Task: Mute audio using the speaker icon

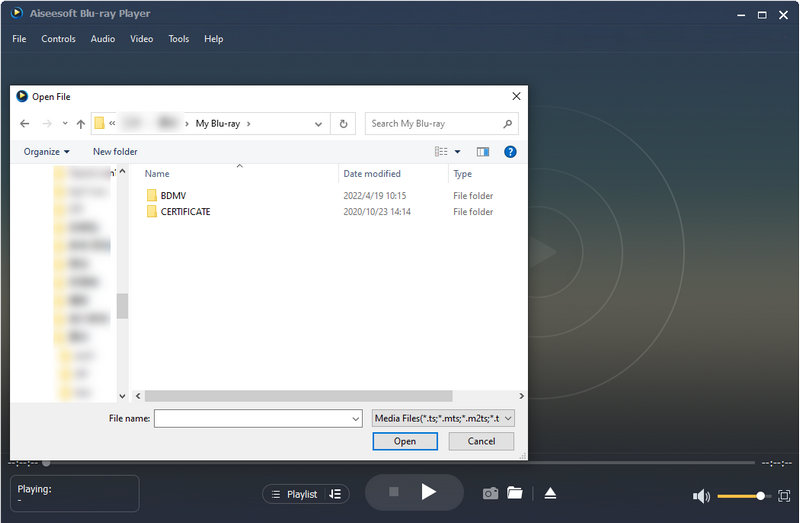Action: pos(701,496)
